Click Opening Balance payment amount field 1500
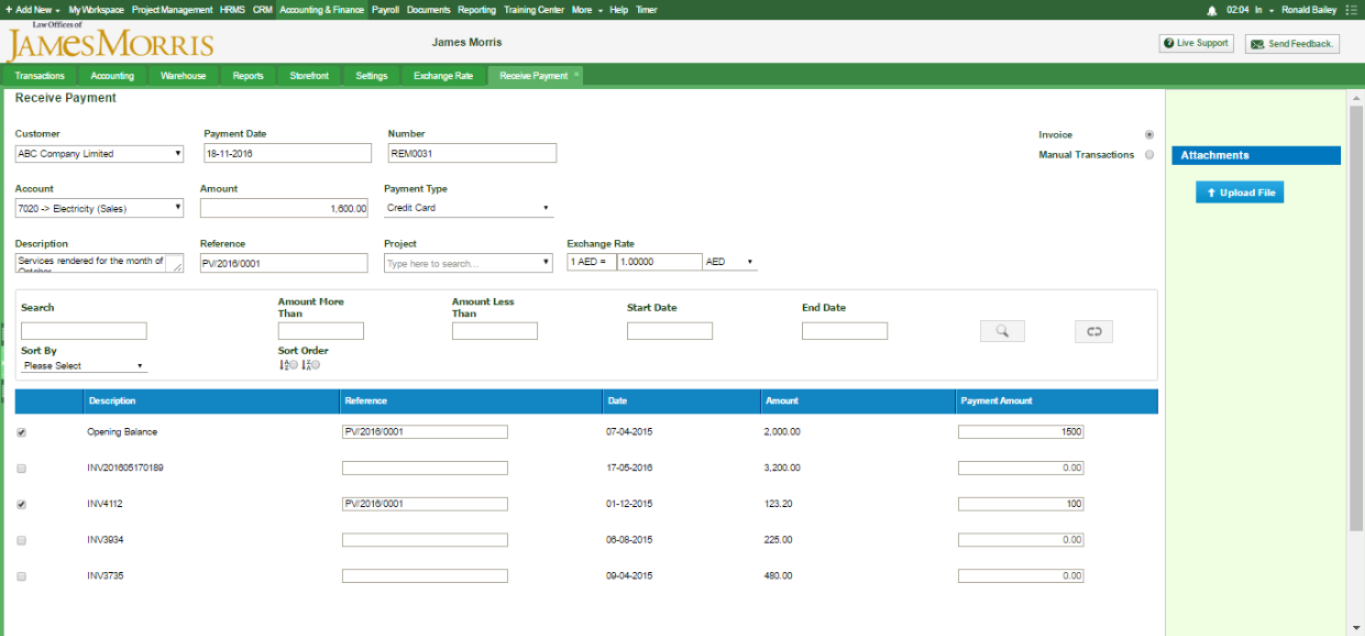This screenshot has height=636, width=1365. tap(1021, 432)
